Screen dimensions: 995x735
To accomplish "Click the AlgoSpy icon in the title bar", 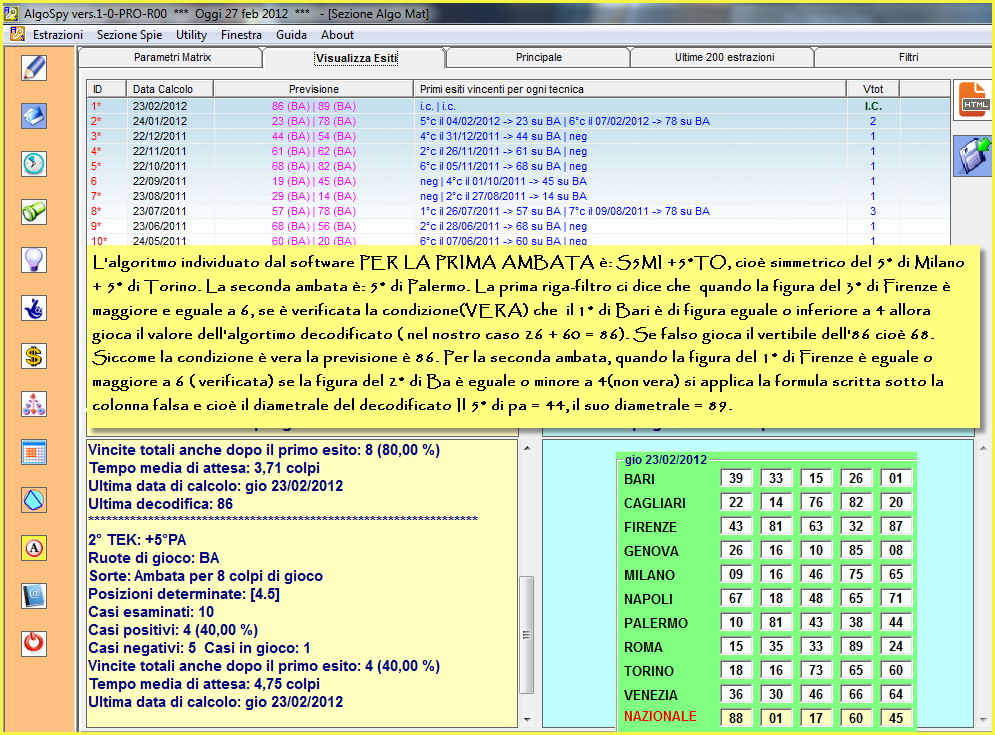I will (x=11, y=13).
